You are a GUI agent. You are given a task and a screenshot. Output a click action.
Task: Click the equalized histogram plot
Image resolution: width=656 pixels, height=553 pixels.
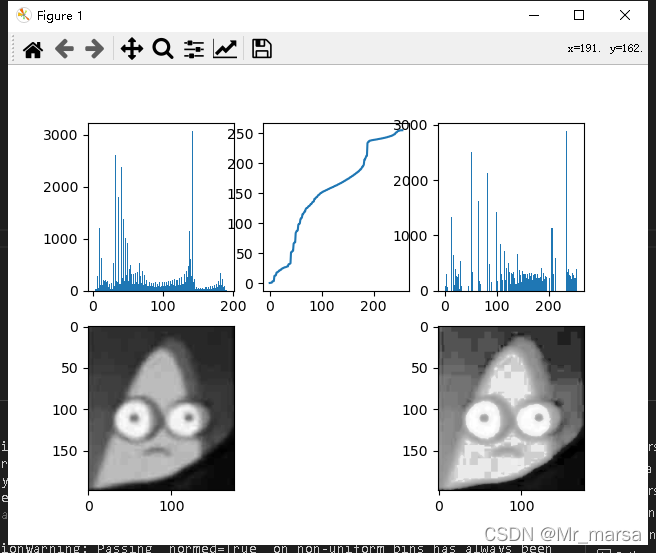click(511, 207)
